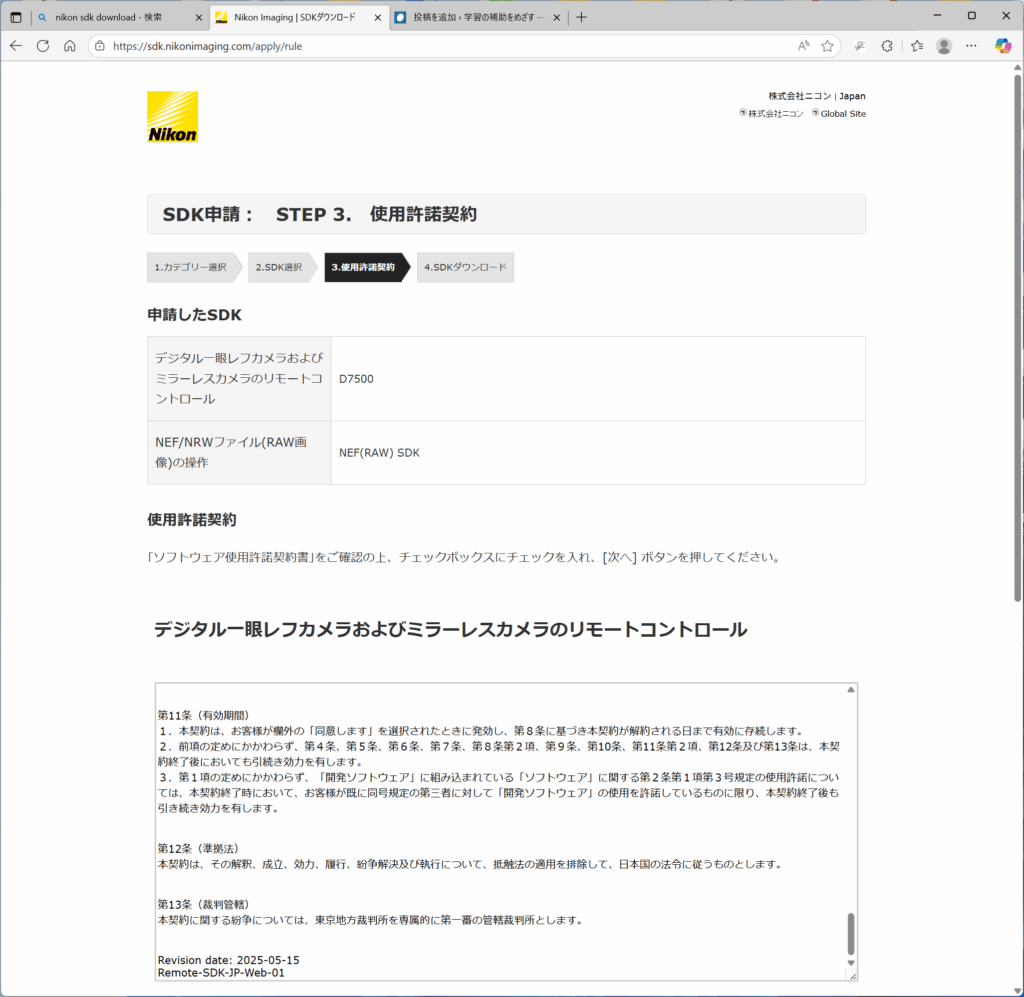Click the license text box scrollbar thumb
The width and height of the screenshot is (1024, 997).
(x=851, y=933)
